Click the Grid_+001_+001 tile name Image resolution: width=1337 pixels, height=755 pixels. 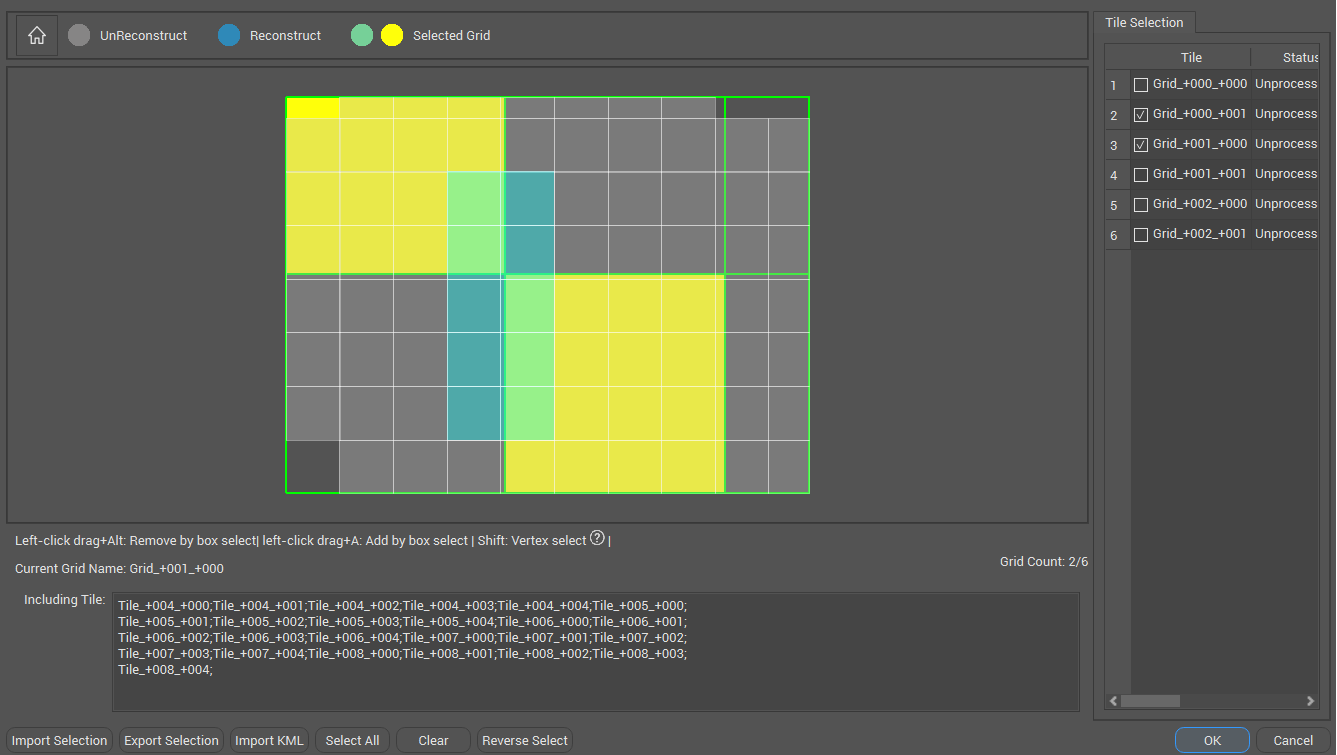(x=1200, y=175)
